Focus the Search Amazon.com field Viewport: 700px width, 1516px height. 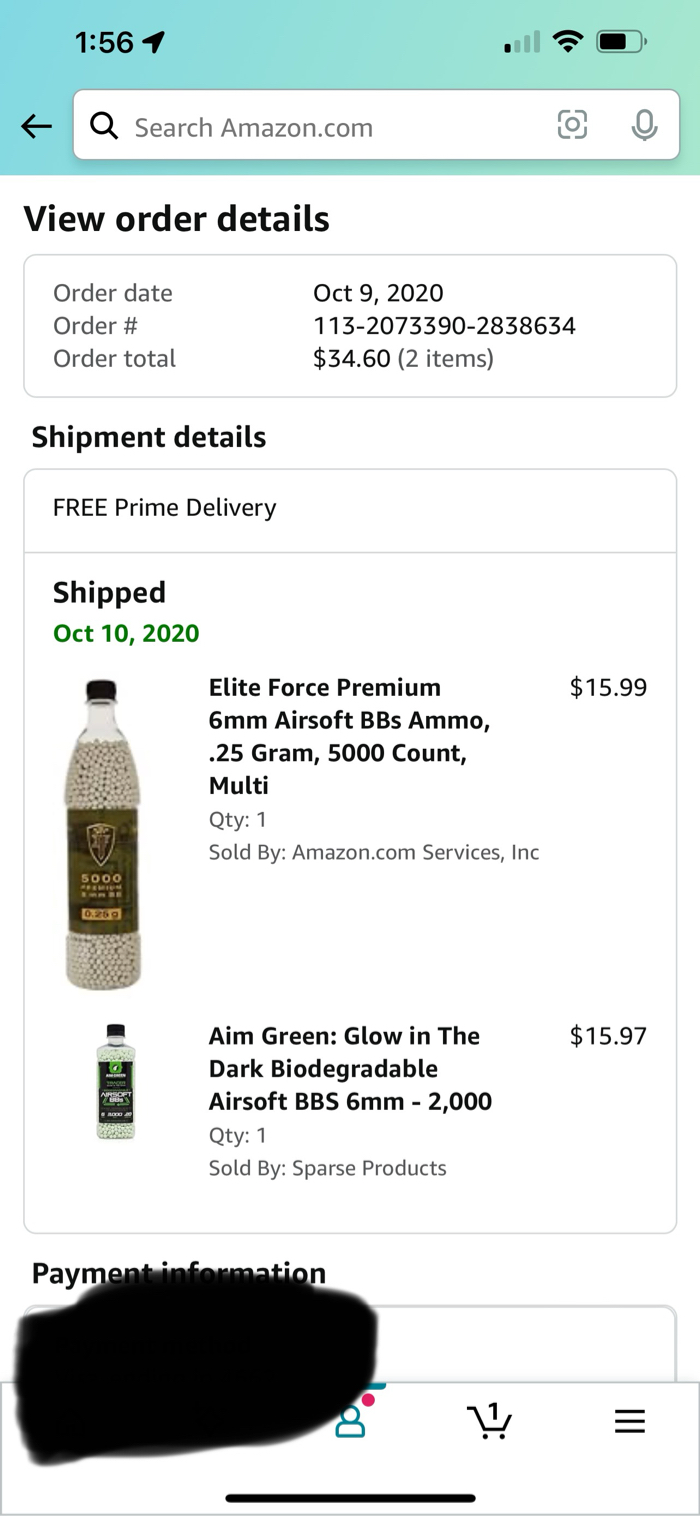pyautogui.click(x=330, y=127)
